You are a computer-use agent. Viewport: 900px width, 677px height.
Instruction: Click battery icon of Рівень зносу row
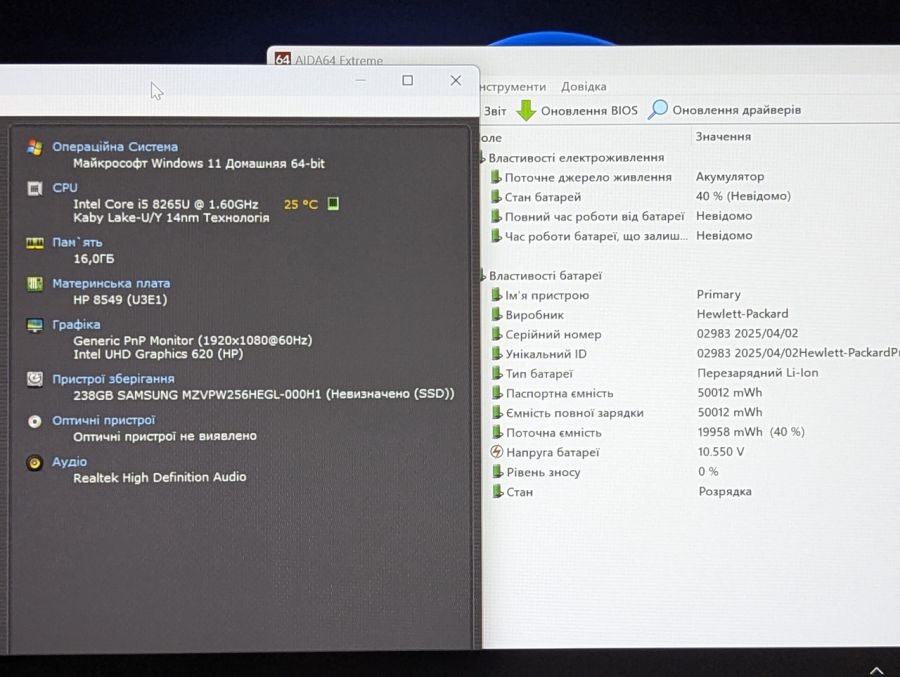click(498, 472)
